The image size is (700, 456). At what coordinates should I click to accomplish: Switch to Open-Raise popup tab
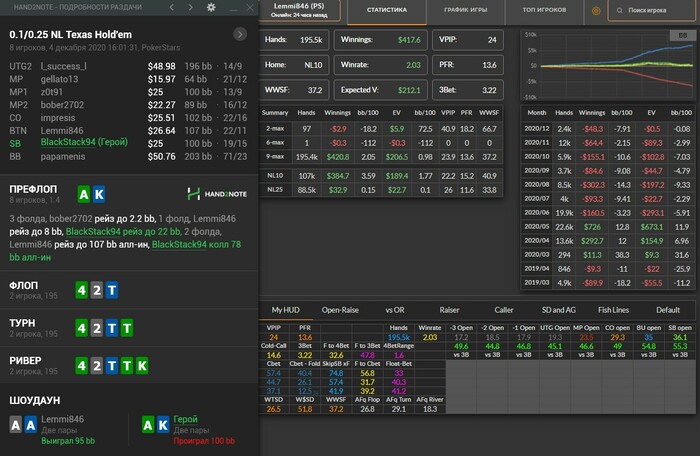coord(340,310)
